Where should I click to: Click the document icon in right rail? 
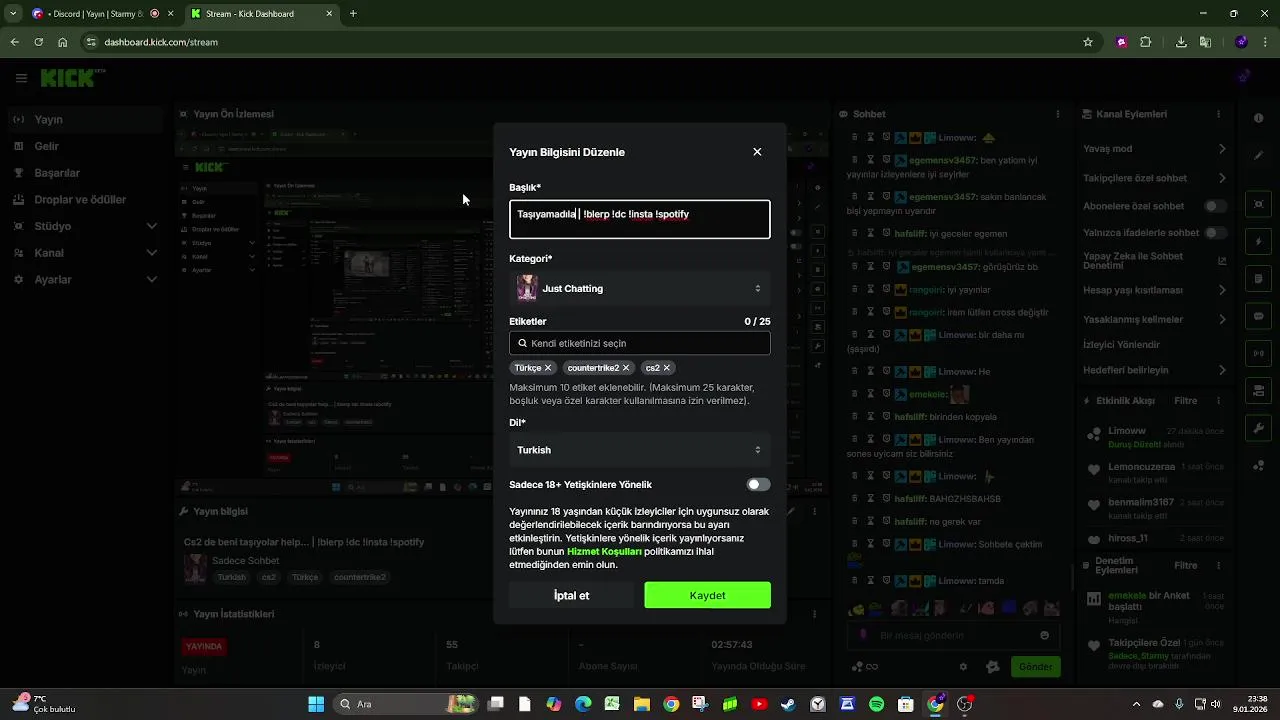pos(1259,278)
